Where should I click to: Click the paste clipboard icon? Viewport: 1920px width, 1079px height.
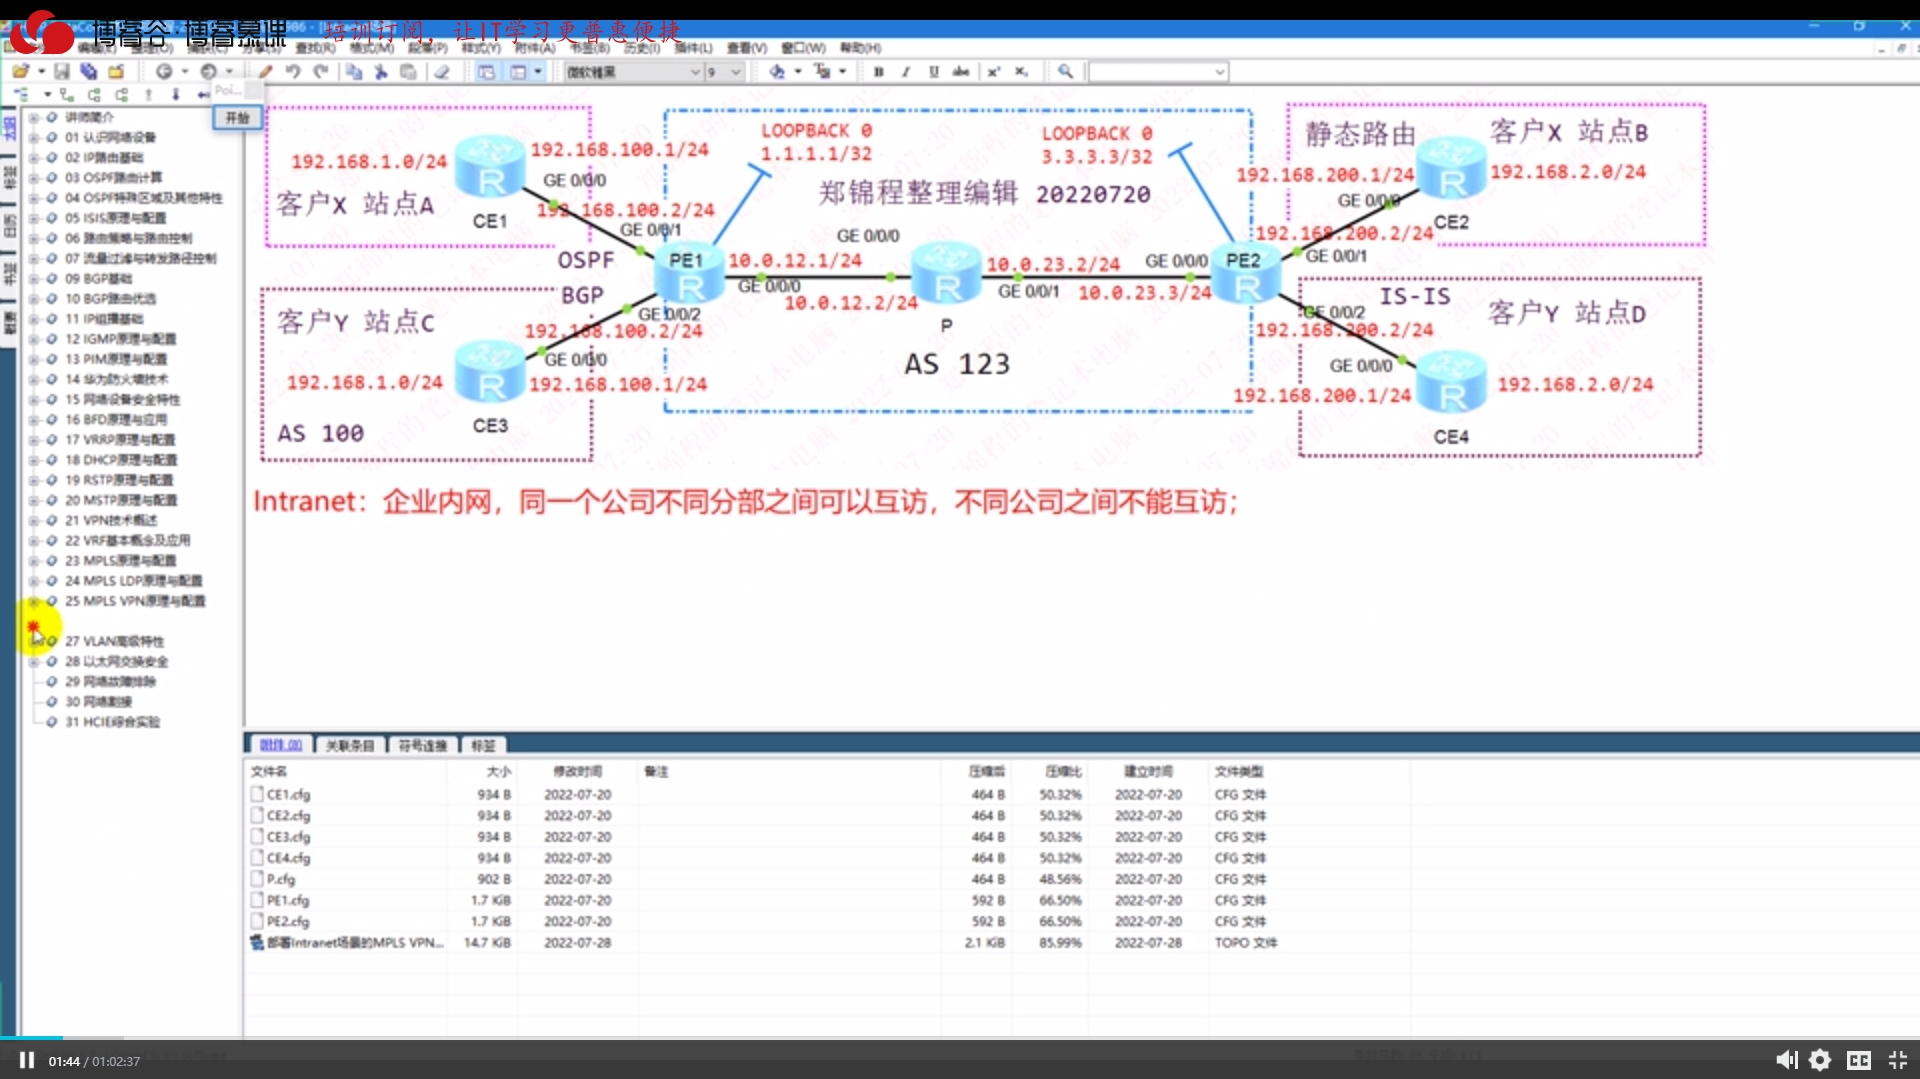pos(408,71)
